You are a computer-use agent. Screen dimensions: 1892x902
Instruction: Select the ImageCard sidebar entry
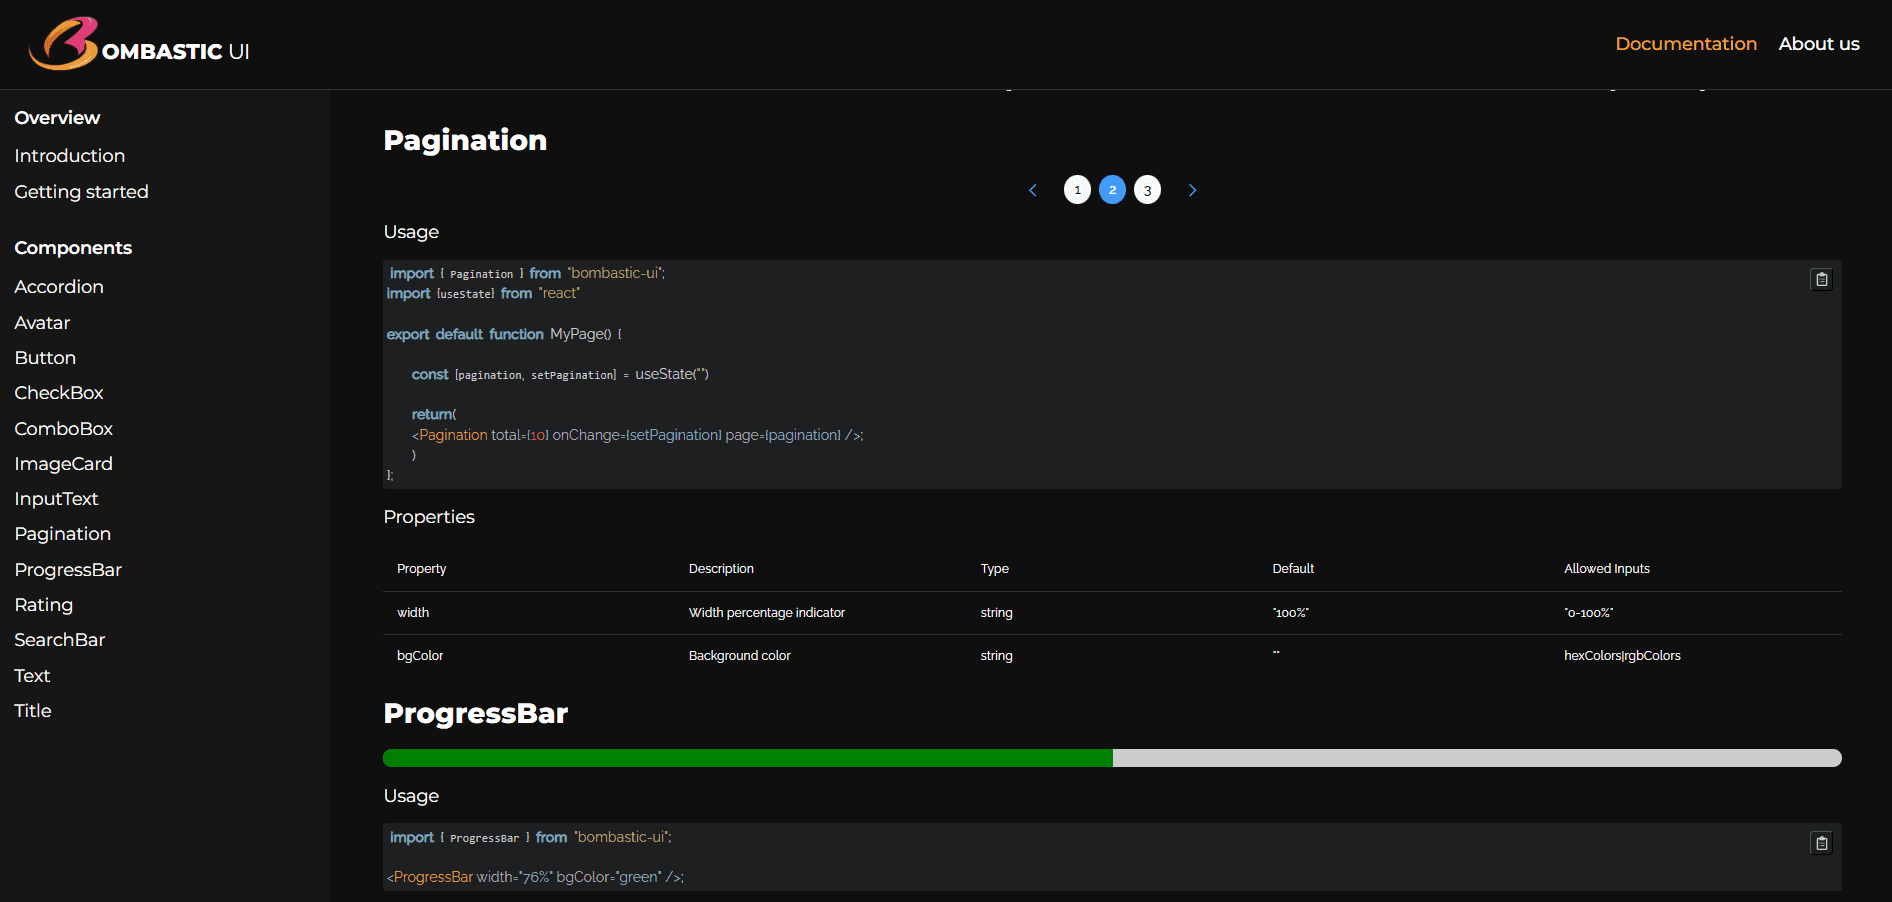[63, 463]
